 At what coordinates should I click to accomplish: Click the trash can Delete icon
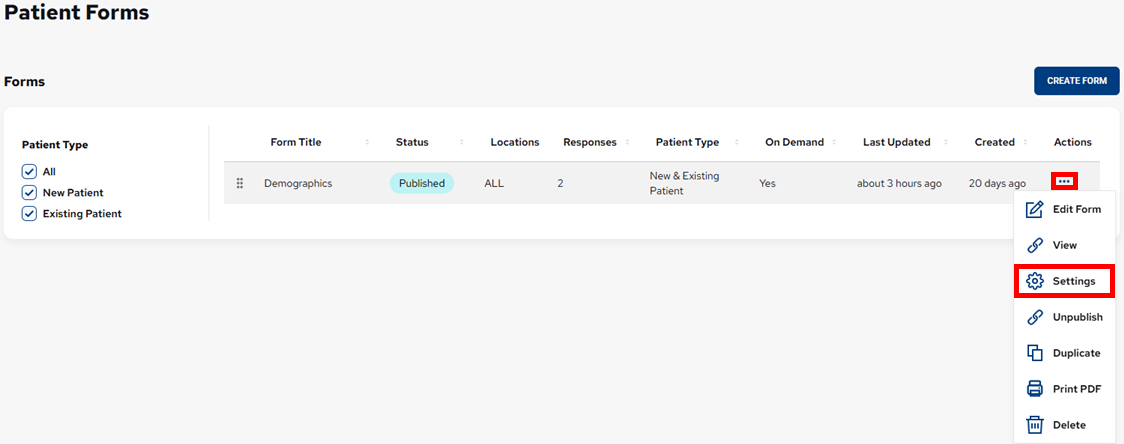1036,425
